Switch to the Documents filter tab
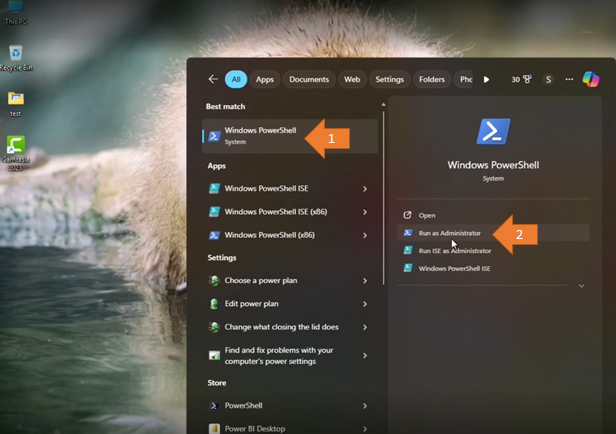616x434 pixels. 309,79
